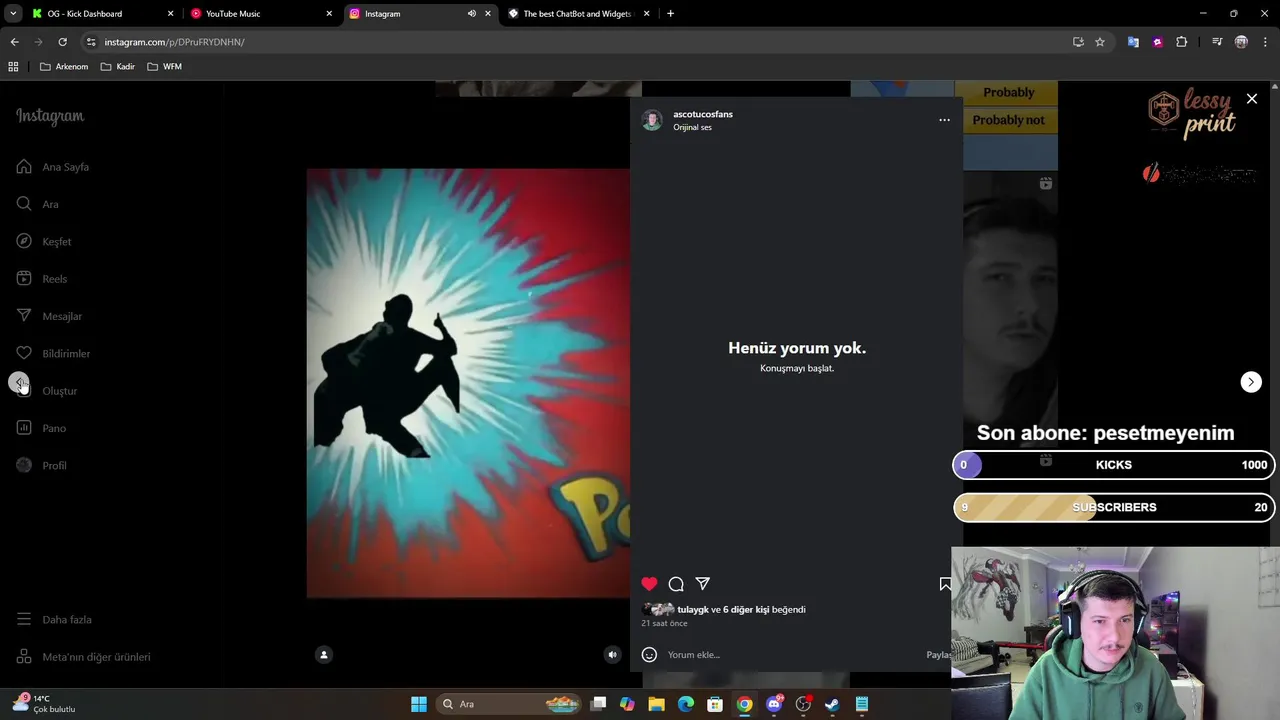Click the comment bubble icon

[x=676, y=584]
